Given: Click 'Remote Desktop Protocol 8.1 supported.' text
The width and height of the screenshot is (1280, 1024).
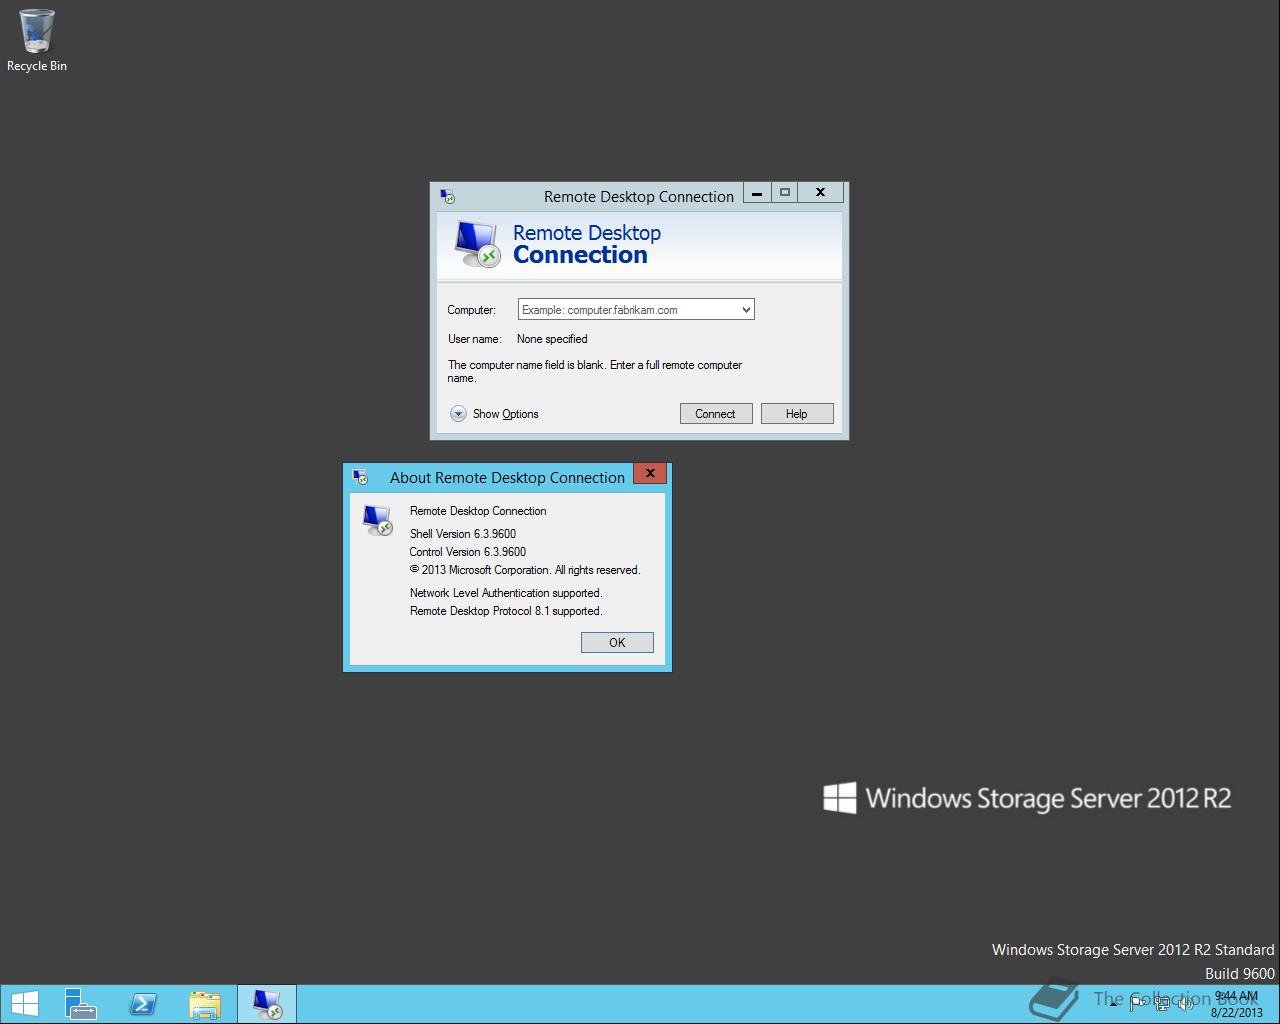Looking at the screenshot, I should 506,611.
